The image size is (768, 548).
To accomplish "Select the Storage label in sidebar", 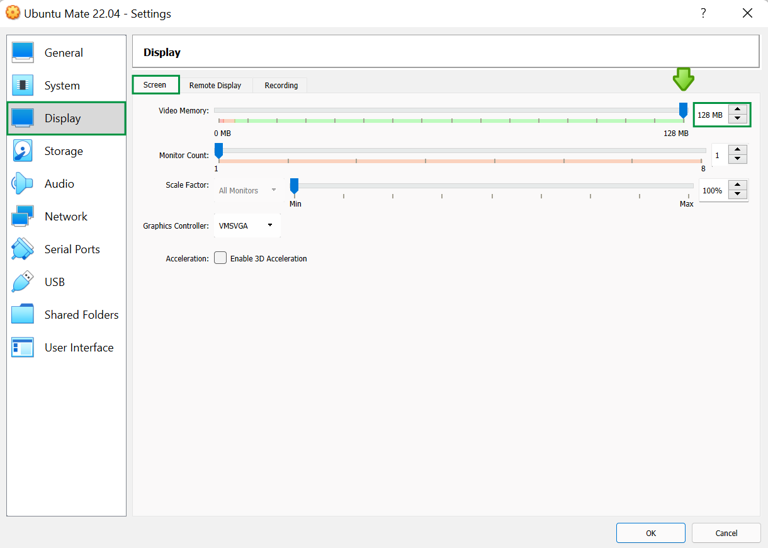I will coord(64,151).
